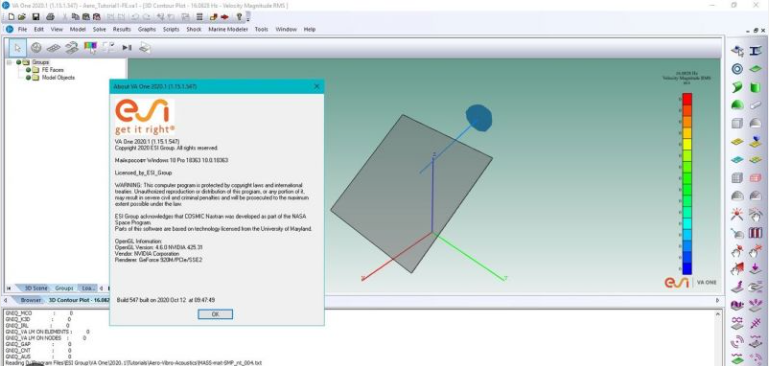769x366 pixels.
Task: Click the printer icon in the toolbar
Action: pyautogui.click(x=50, y=17)
